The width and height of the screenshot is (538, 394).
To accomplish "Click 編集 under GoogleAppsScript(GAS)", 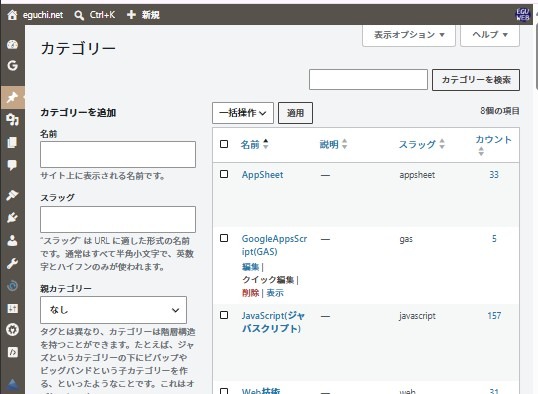I will tap(250, 267).
